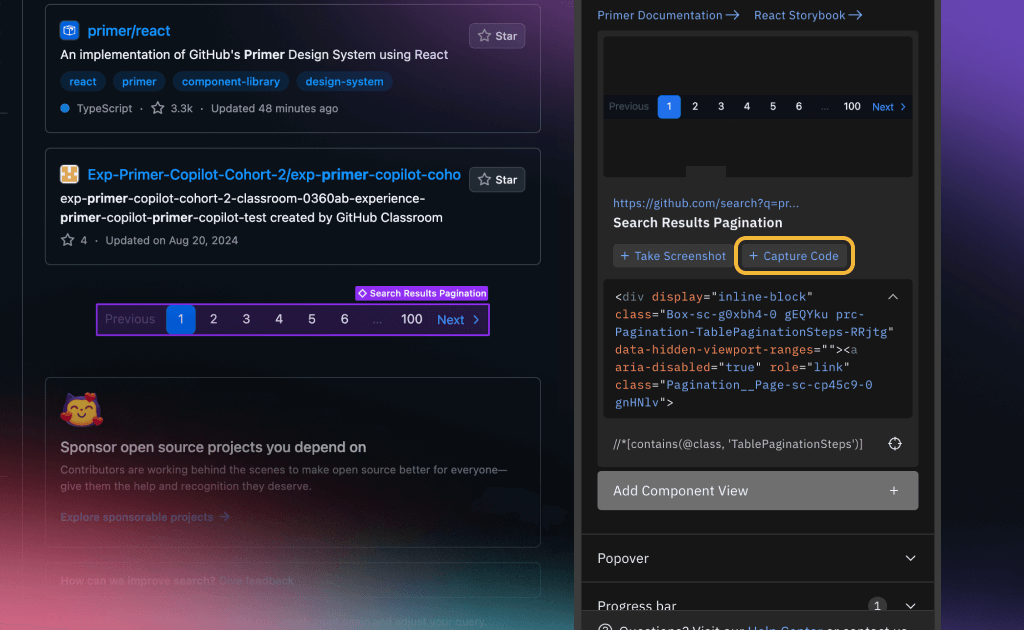This screenshot has width=1024, height=630.
Task: Collapse the captured code block chevron
Action: pos(893,297)
